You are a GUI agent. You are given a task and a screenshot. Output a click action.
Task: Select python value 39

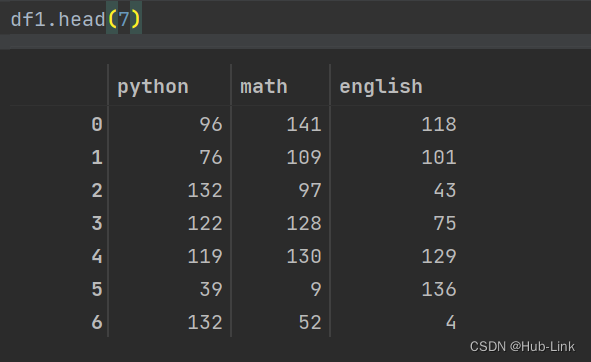click(x=211, y=289)
